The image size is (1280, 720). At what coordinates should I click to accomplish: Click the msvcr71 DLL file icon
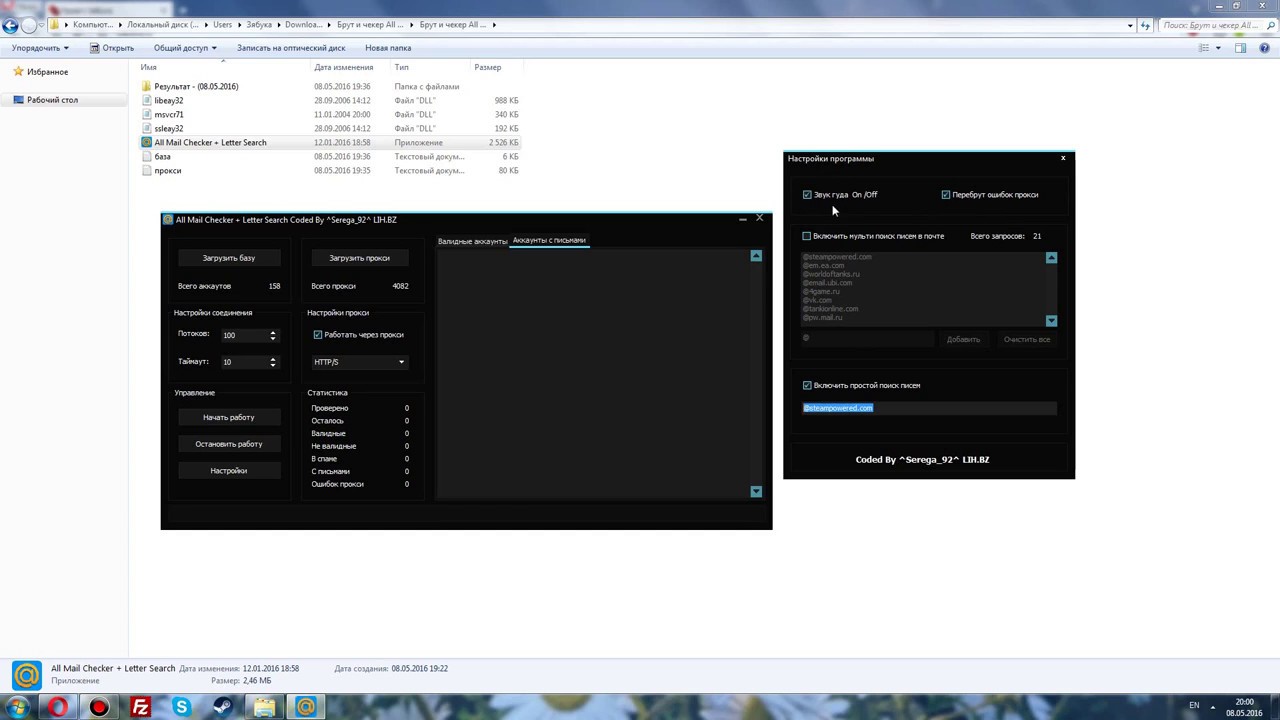[146, 115]
